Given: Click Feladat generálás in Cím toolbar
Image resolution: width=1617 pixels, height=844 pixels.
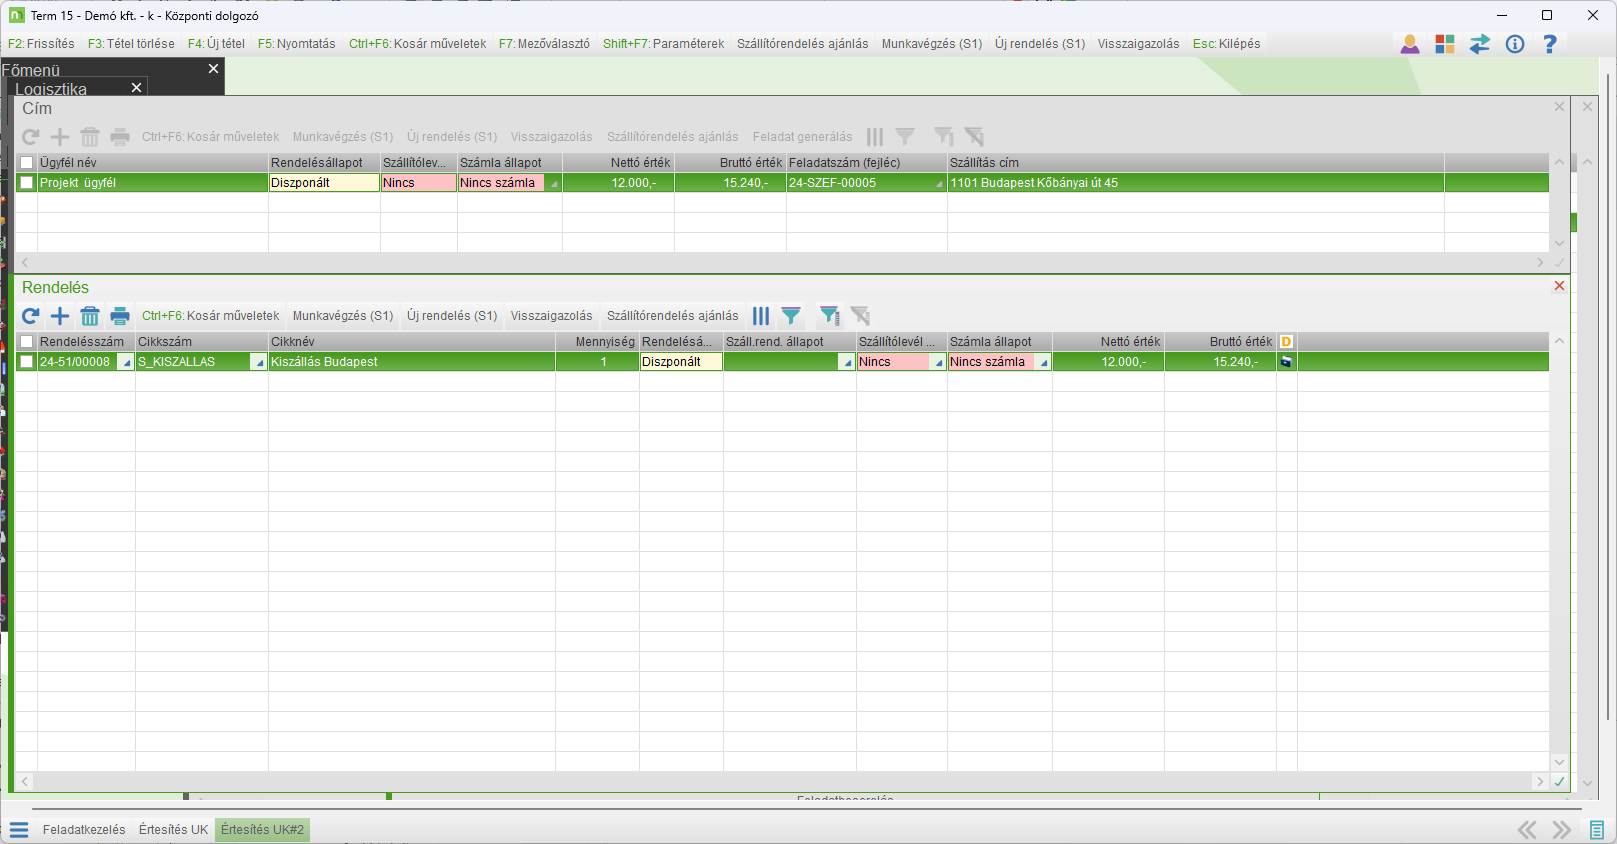Looking at the screenshot, I should (803, 137).
